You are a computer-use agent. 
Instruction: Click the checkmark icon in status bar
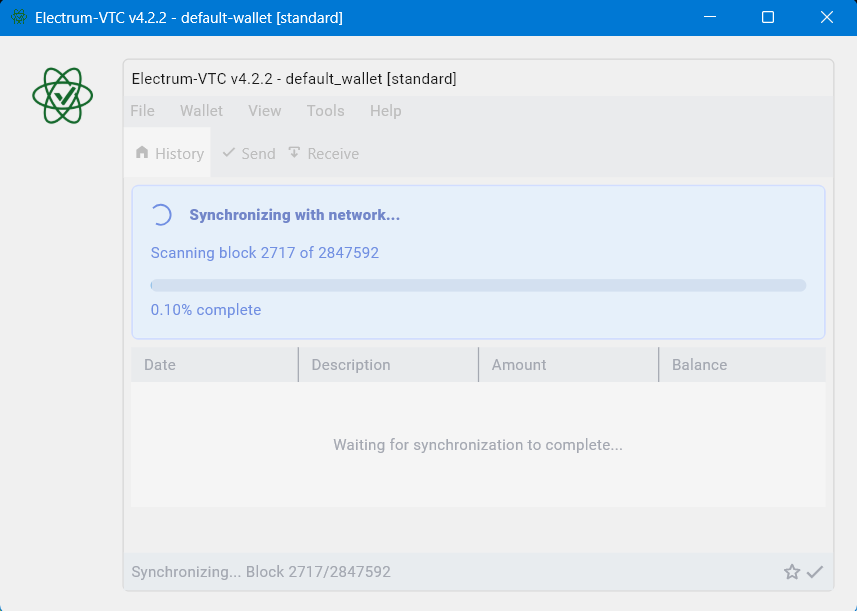(x=814, y=572)
